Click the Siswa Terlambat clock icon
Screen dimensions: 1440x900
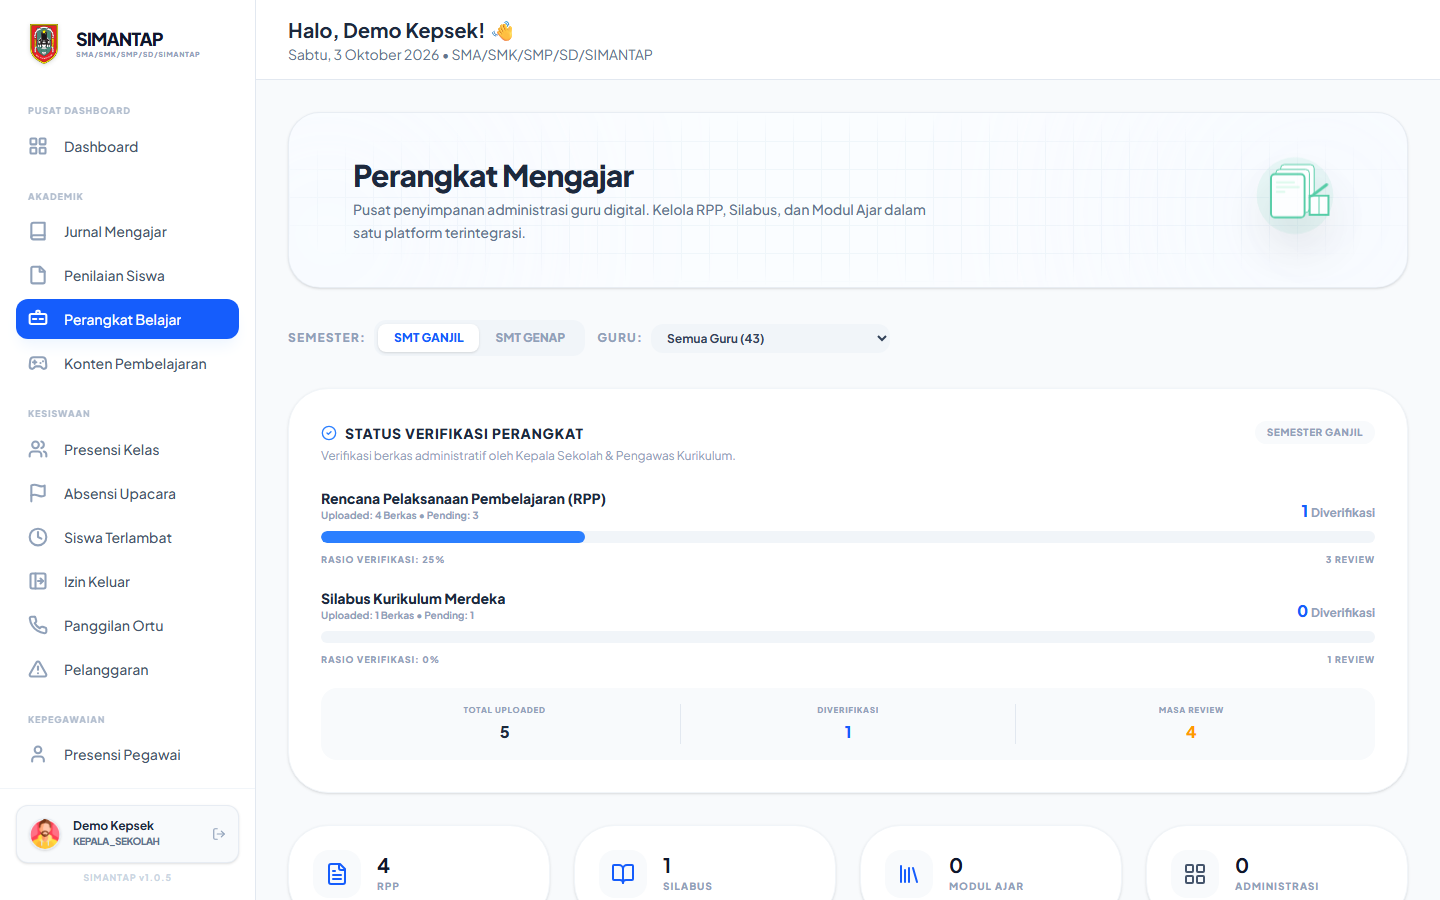[38, 538]
